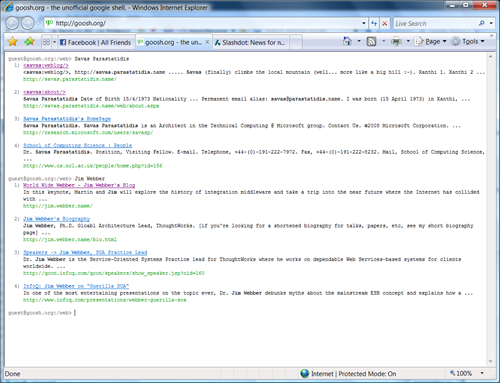Image resolution: width=500 pixels, height=383 pixels.
Task: Expand the Feeds button dropdown arrow
Action: click(x=383, y=41)
